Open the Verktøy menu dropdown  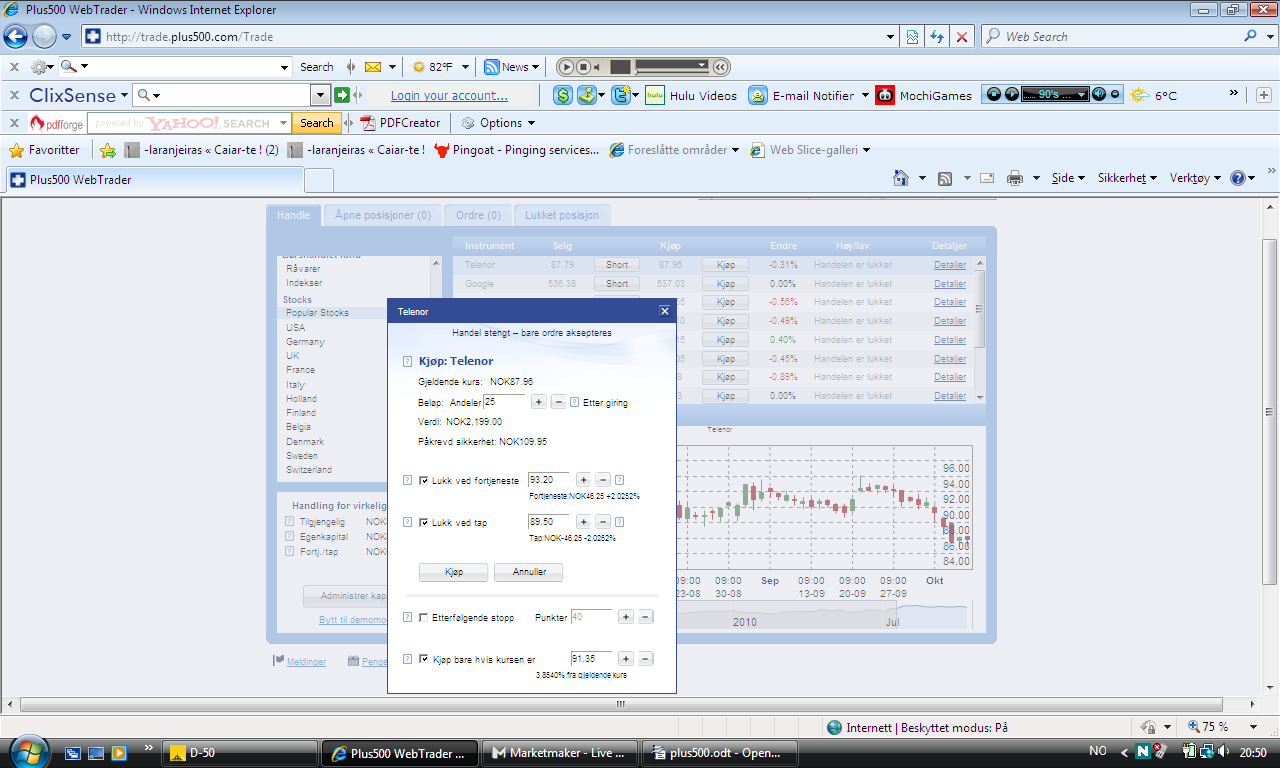point(1195,178)
